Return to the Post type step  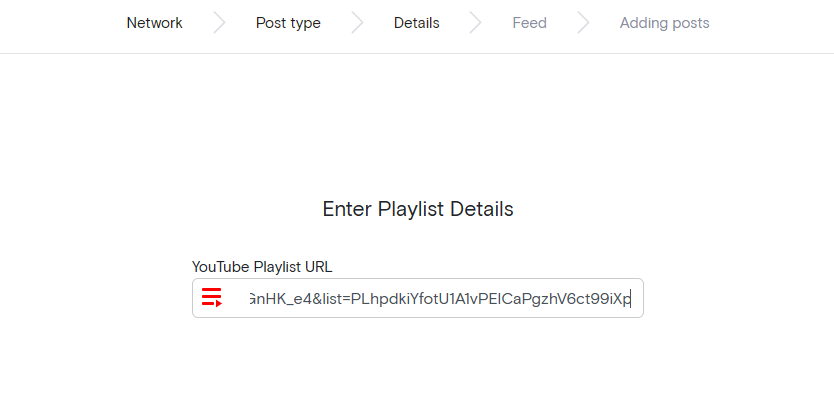tap(288, 23)
